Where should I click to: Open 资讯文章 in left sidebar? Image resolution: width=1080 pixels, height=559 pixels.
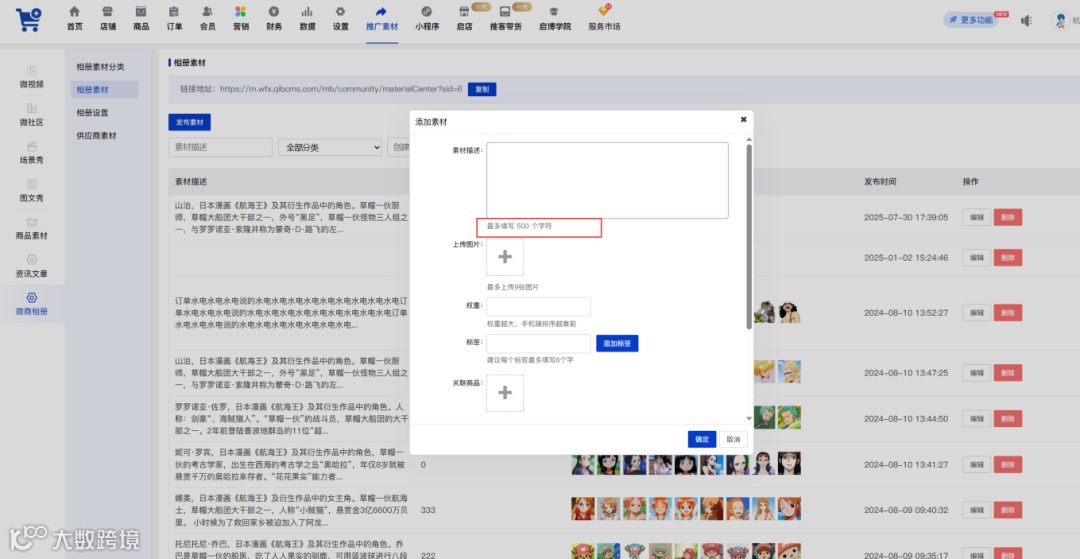pyautogui.click(x=32, y=266)
